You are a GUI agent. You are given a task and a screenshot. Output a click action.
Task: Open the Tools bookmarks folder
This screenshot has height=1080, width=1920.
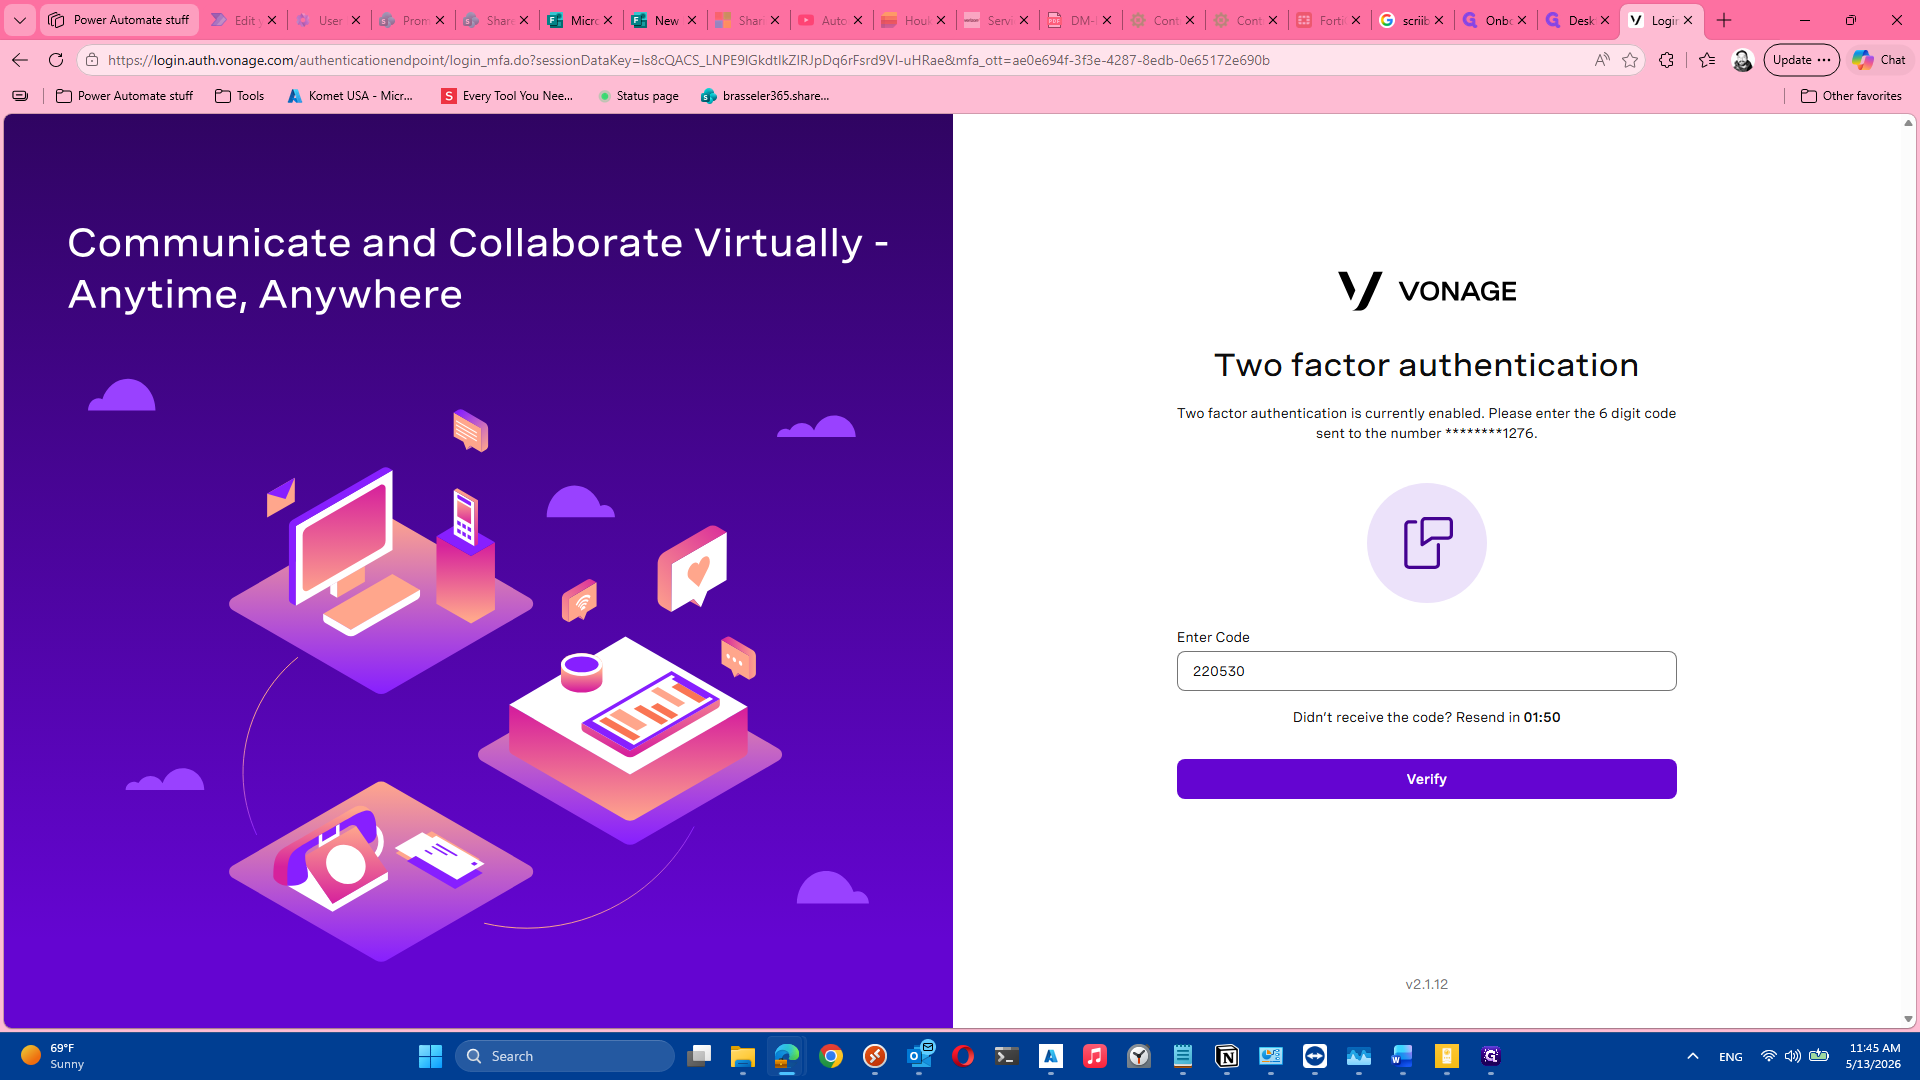tap(240, 96)
